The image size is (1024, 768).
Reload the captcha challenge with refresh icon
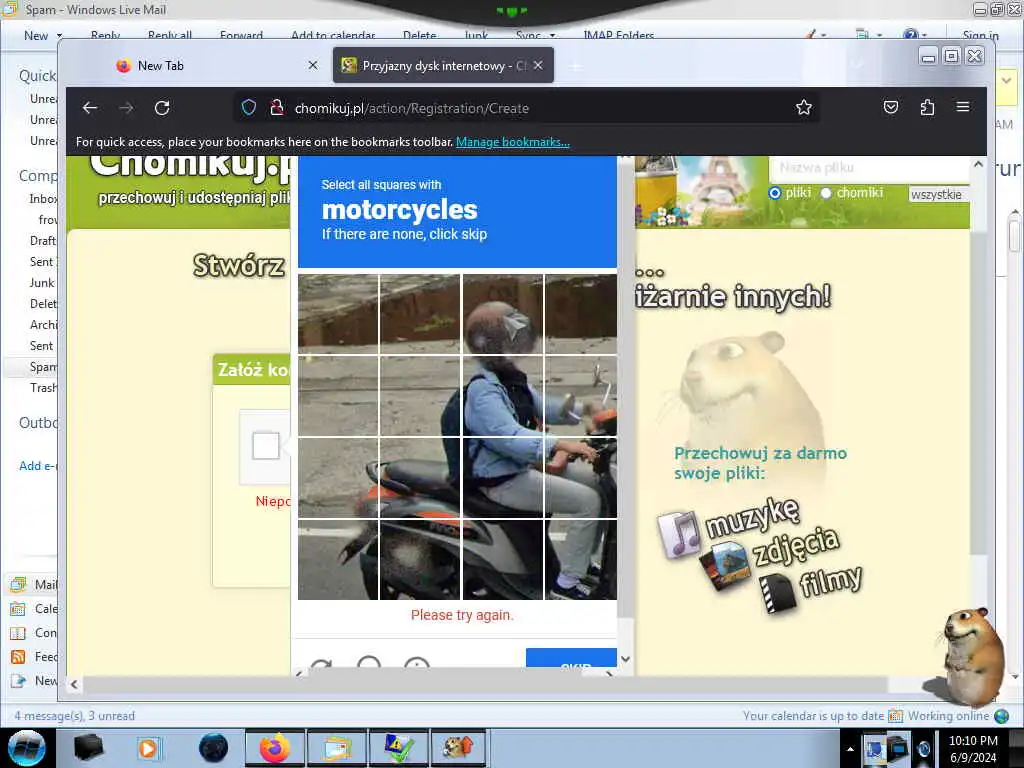tap(321, 665)
